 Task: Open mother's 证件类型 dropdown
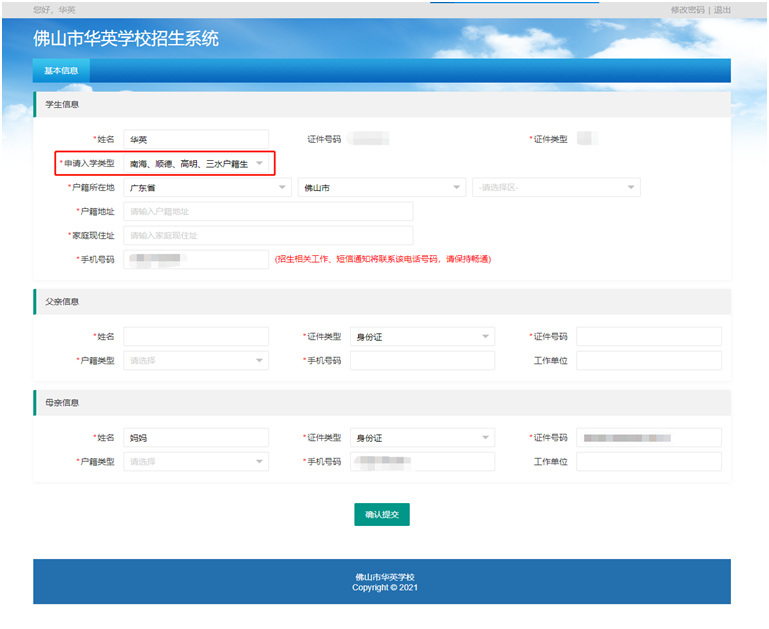click(422, 438)
